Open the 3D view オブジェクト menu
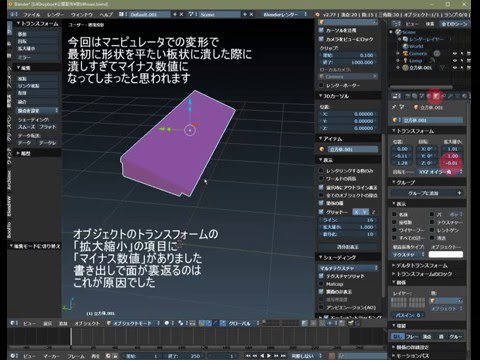The height and width of the screenshot is (360, 480). [87, 323]
